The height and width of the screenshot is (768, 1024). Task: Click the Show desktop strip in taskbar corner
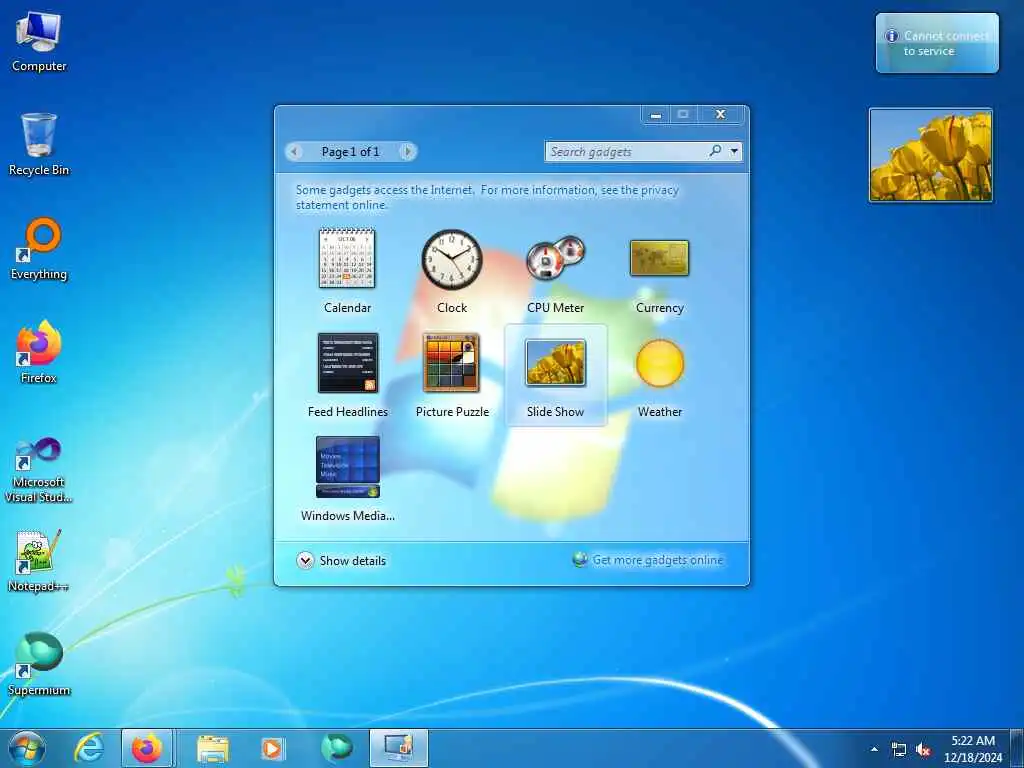coord(1017,748)
